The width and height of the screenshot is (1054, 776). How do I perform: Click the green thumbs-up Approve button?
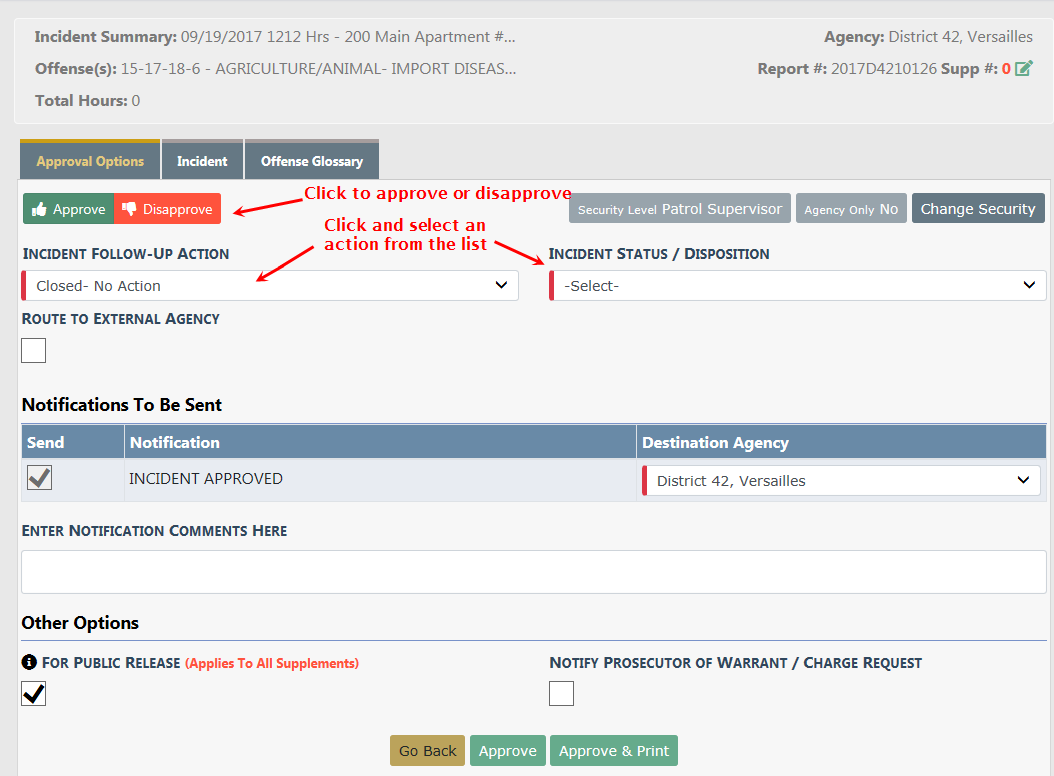coord(68,209)
